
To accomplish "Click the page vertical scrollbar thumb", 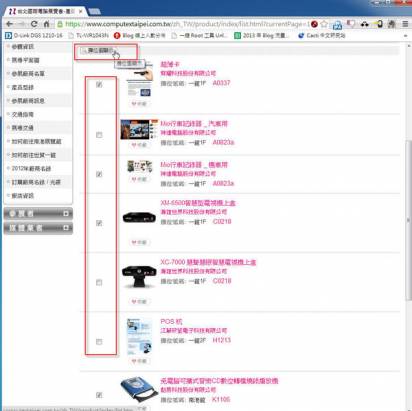I will click(x=408, y=220).
